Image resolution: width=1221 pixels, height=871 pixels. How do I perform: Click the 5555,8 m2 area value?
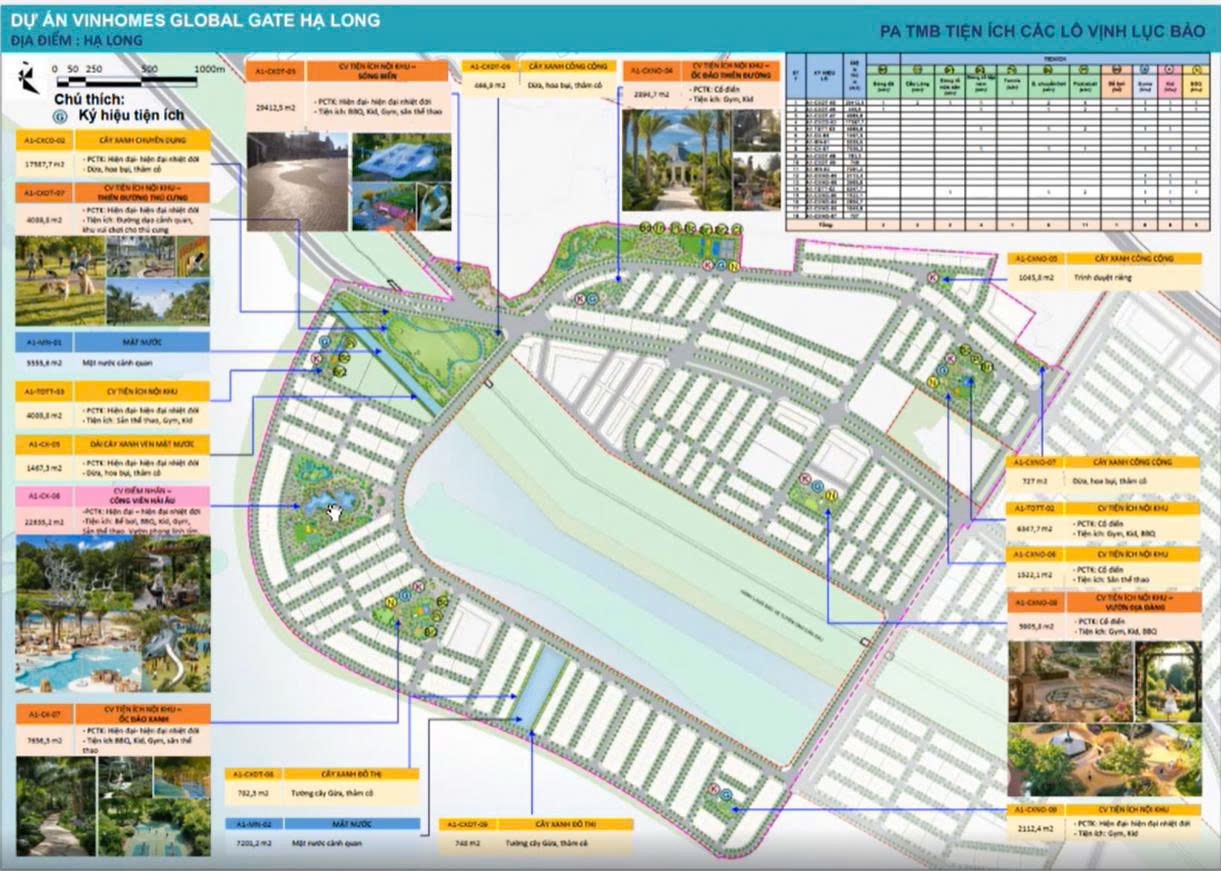click(44, 361)
